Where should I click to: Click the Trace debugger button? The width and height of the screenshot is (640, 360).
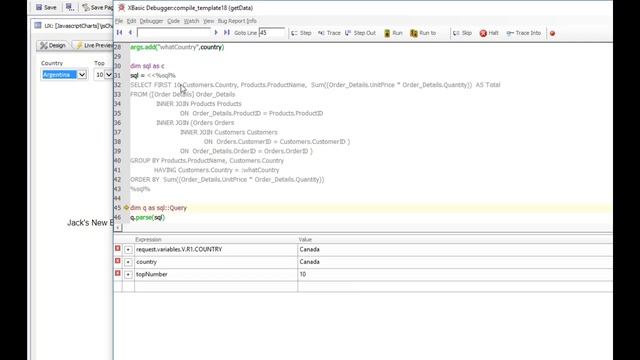(329, 33)
